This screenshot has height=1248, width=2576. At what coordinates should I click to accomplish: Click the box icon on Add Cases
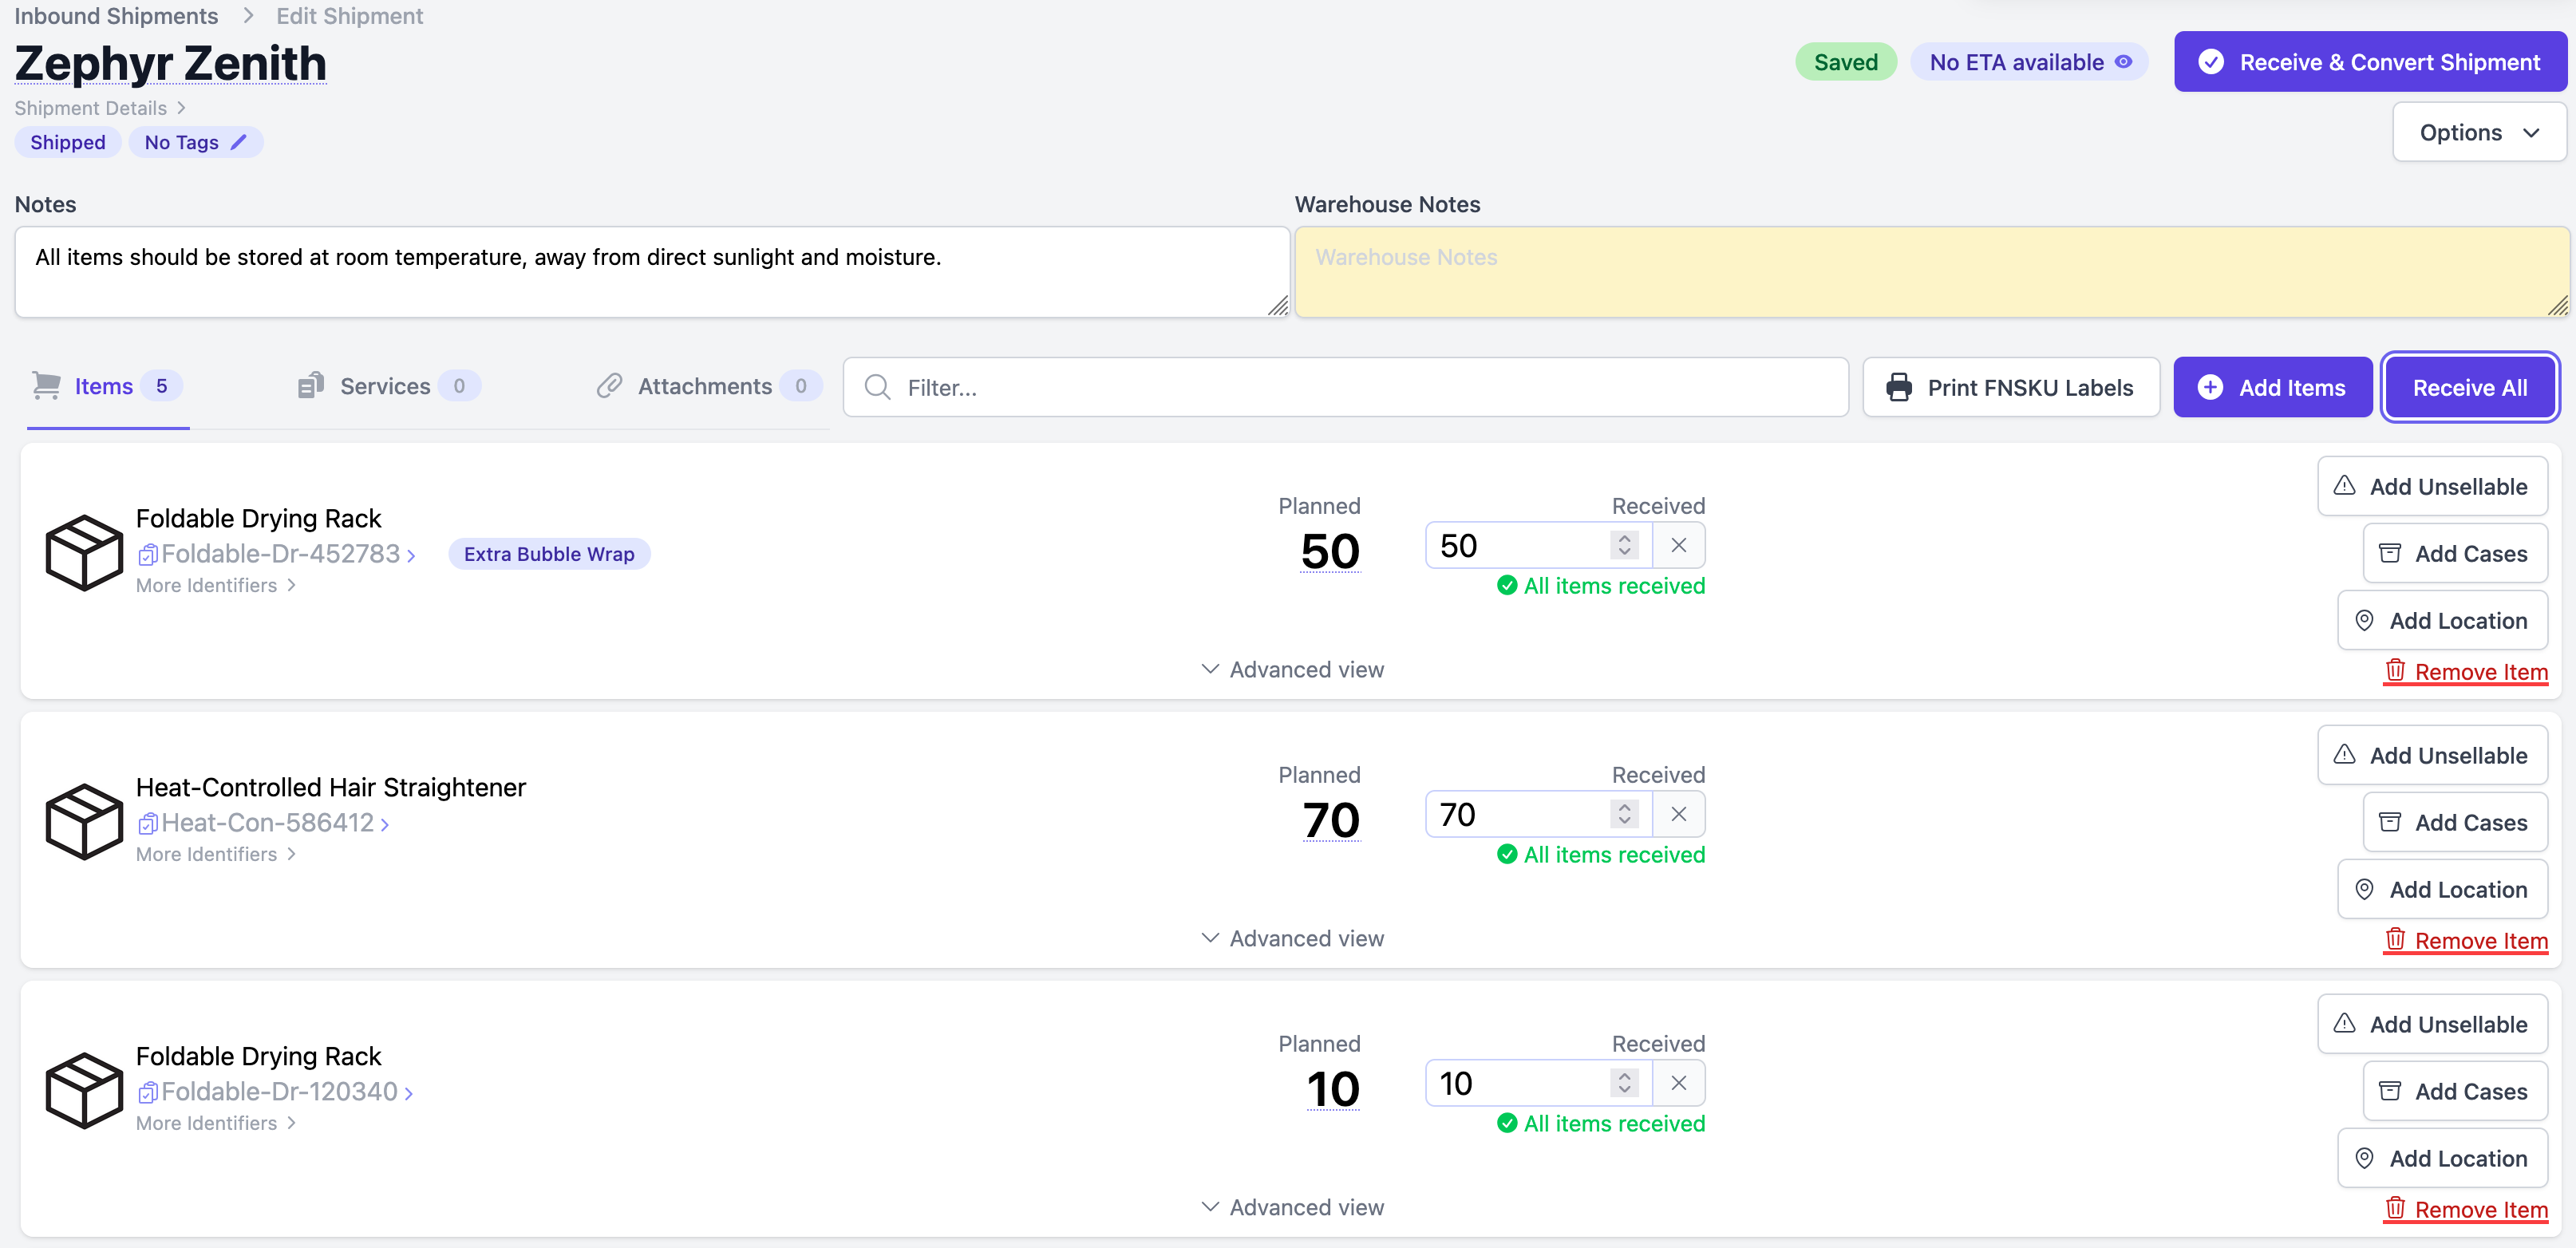tap(2391, 553)
